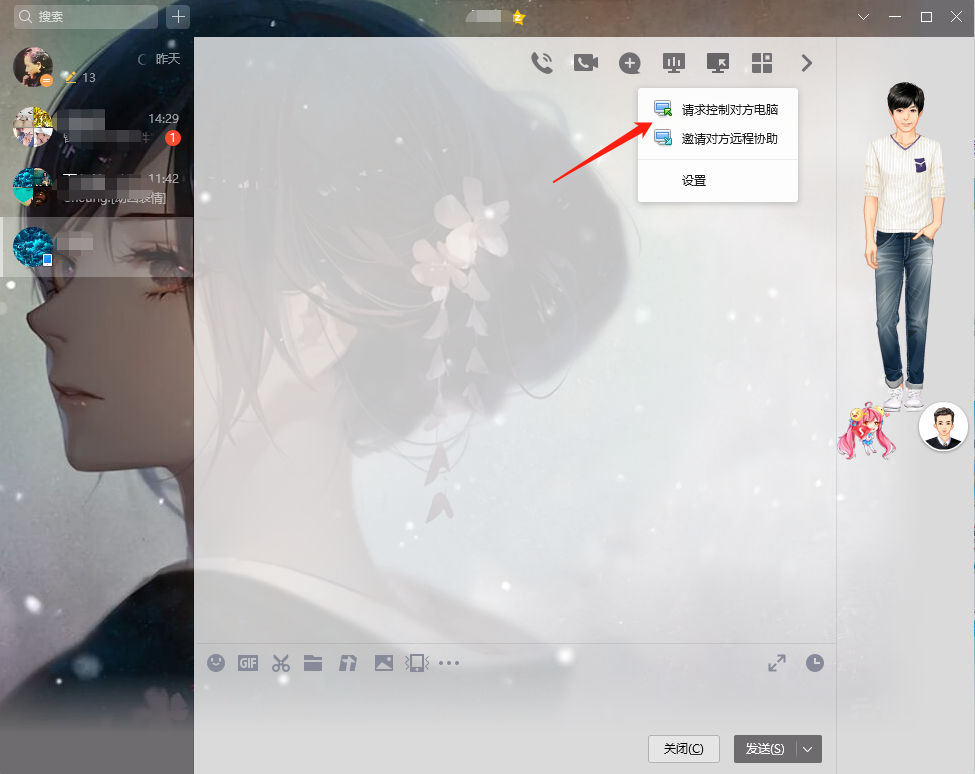Screen dimensions: 975x774
Task: Choose 邀请对方远程协助 menu item
Action: 729,139
